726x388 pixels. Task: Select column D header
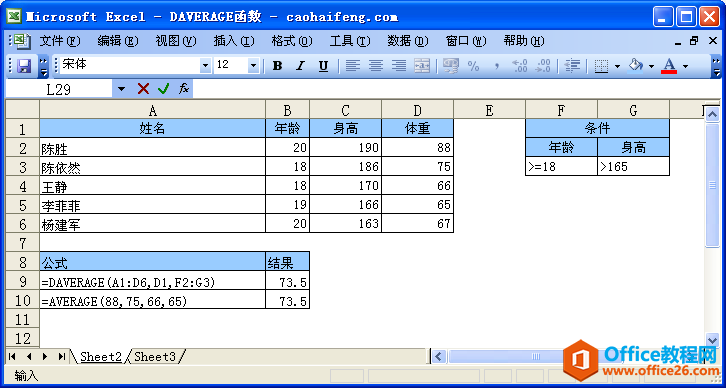pyautogui.click(x=418, y=110)
